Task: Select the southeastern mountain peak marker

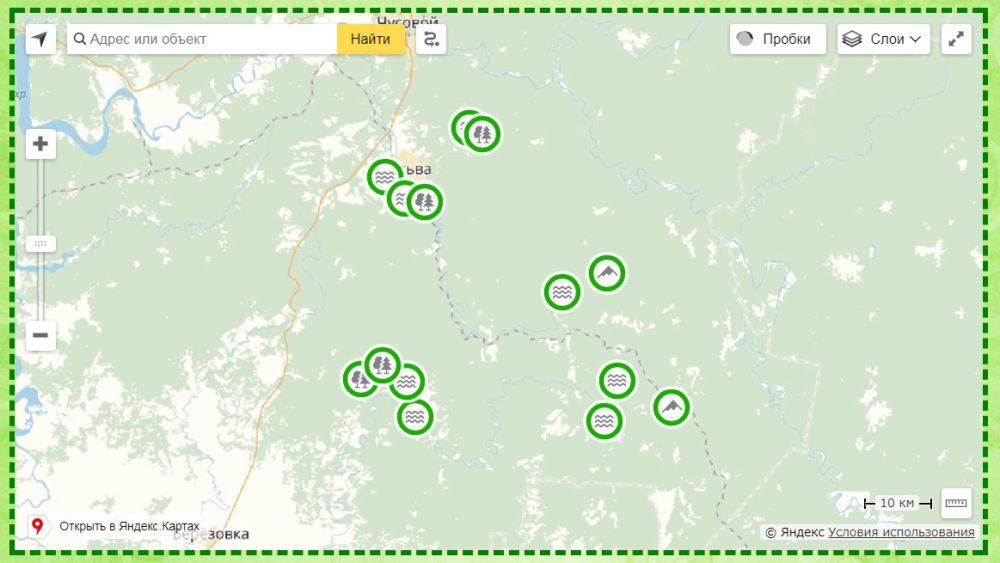Action: pyautogui.click(x=671, y=407)
